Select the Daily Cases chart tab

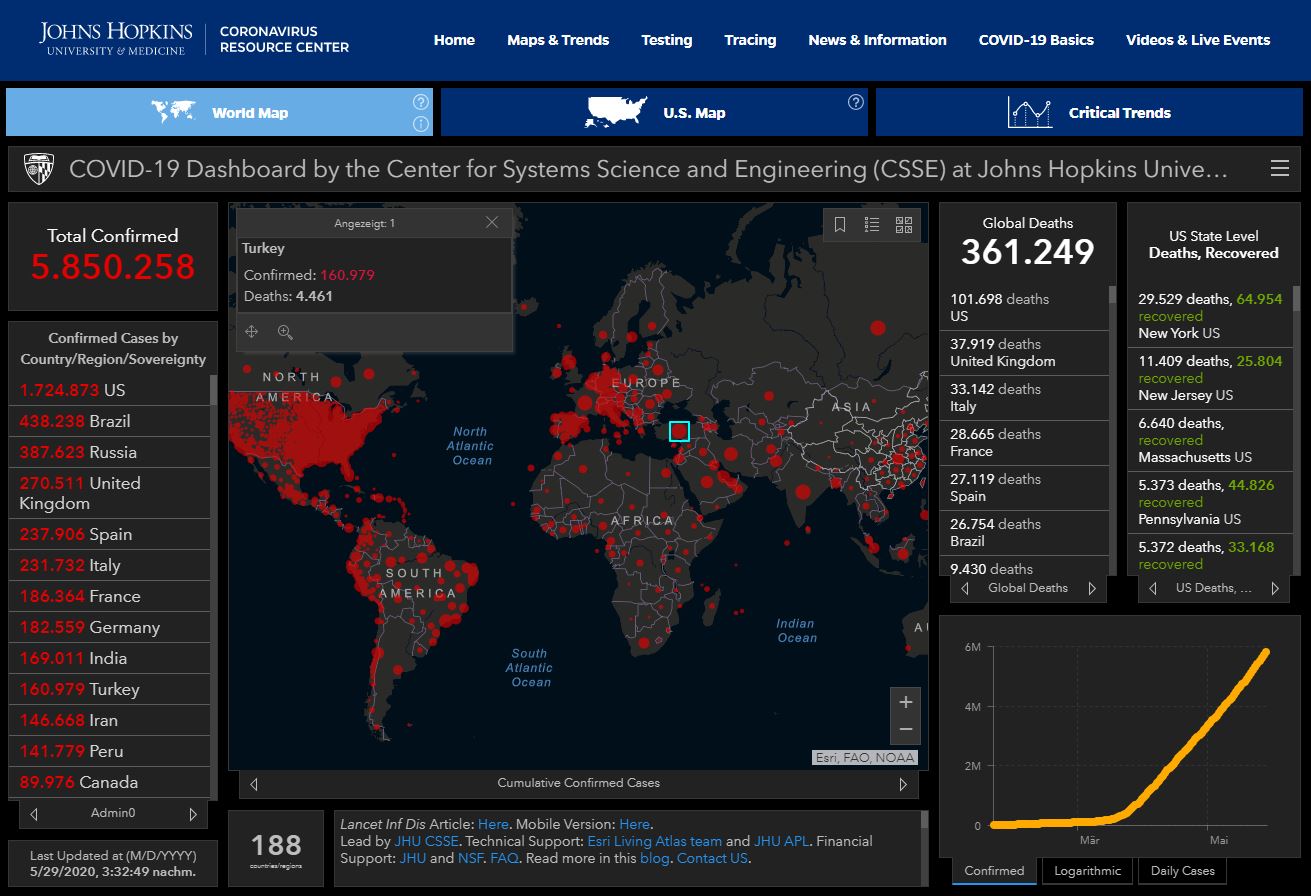pyautogui.click(x=1183, y=871)
